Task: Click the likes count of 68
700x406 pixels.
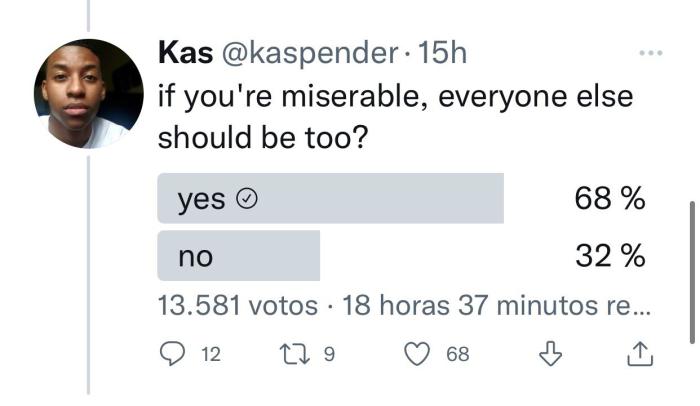Action: [x=458, y=353]
